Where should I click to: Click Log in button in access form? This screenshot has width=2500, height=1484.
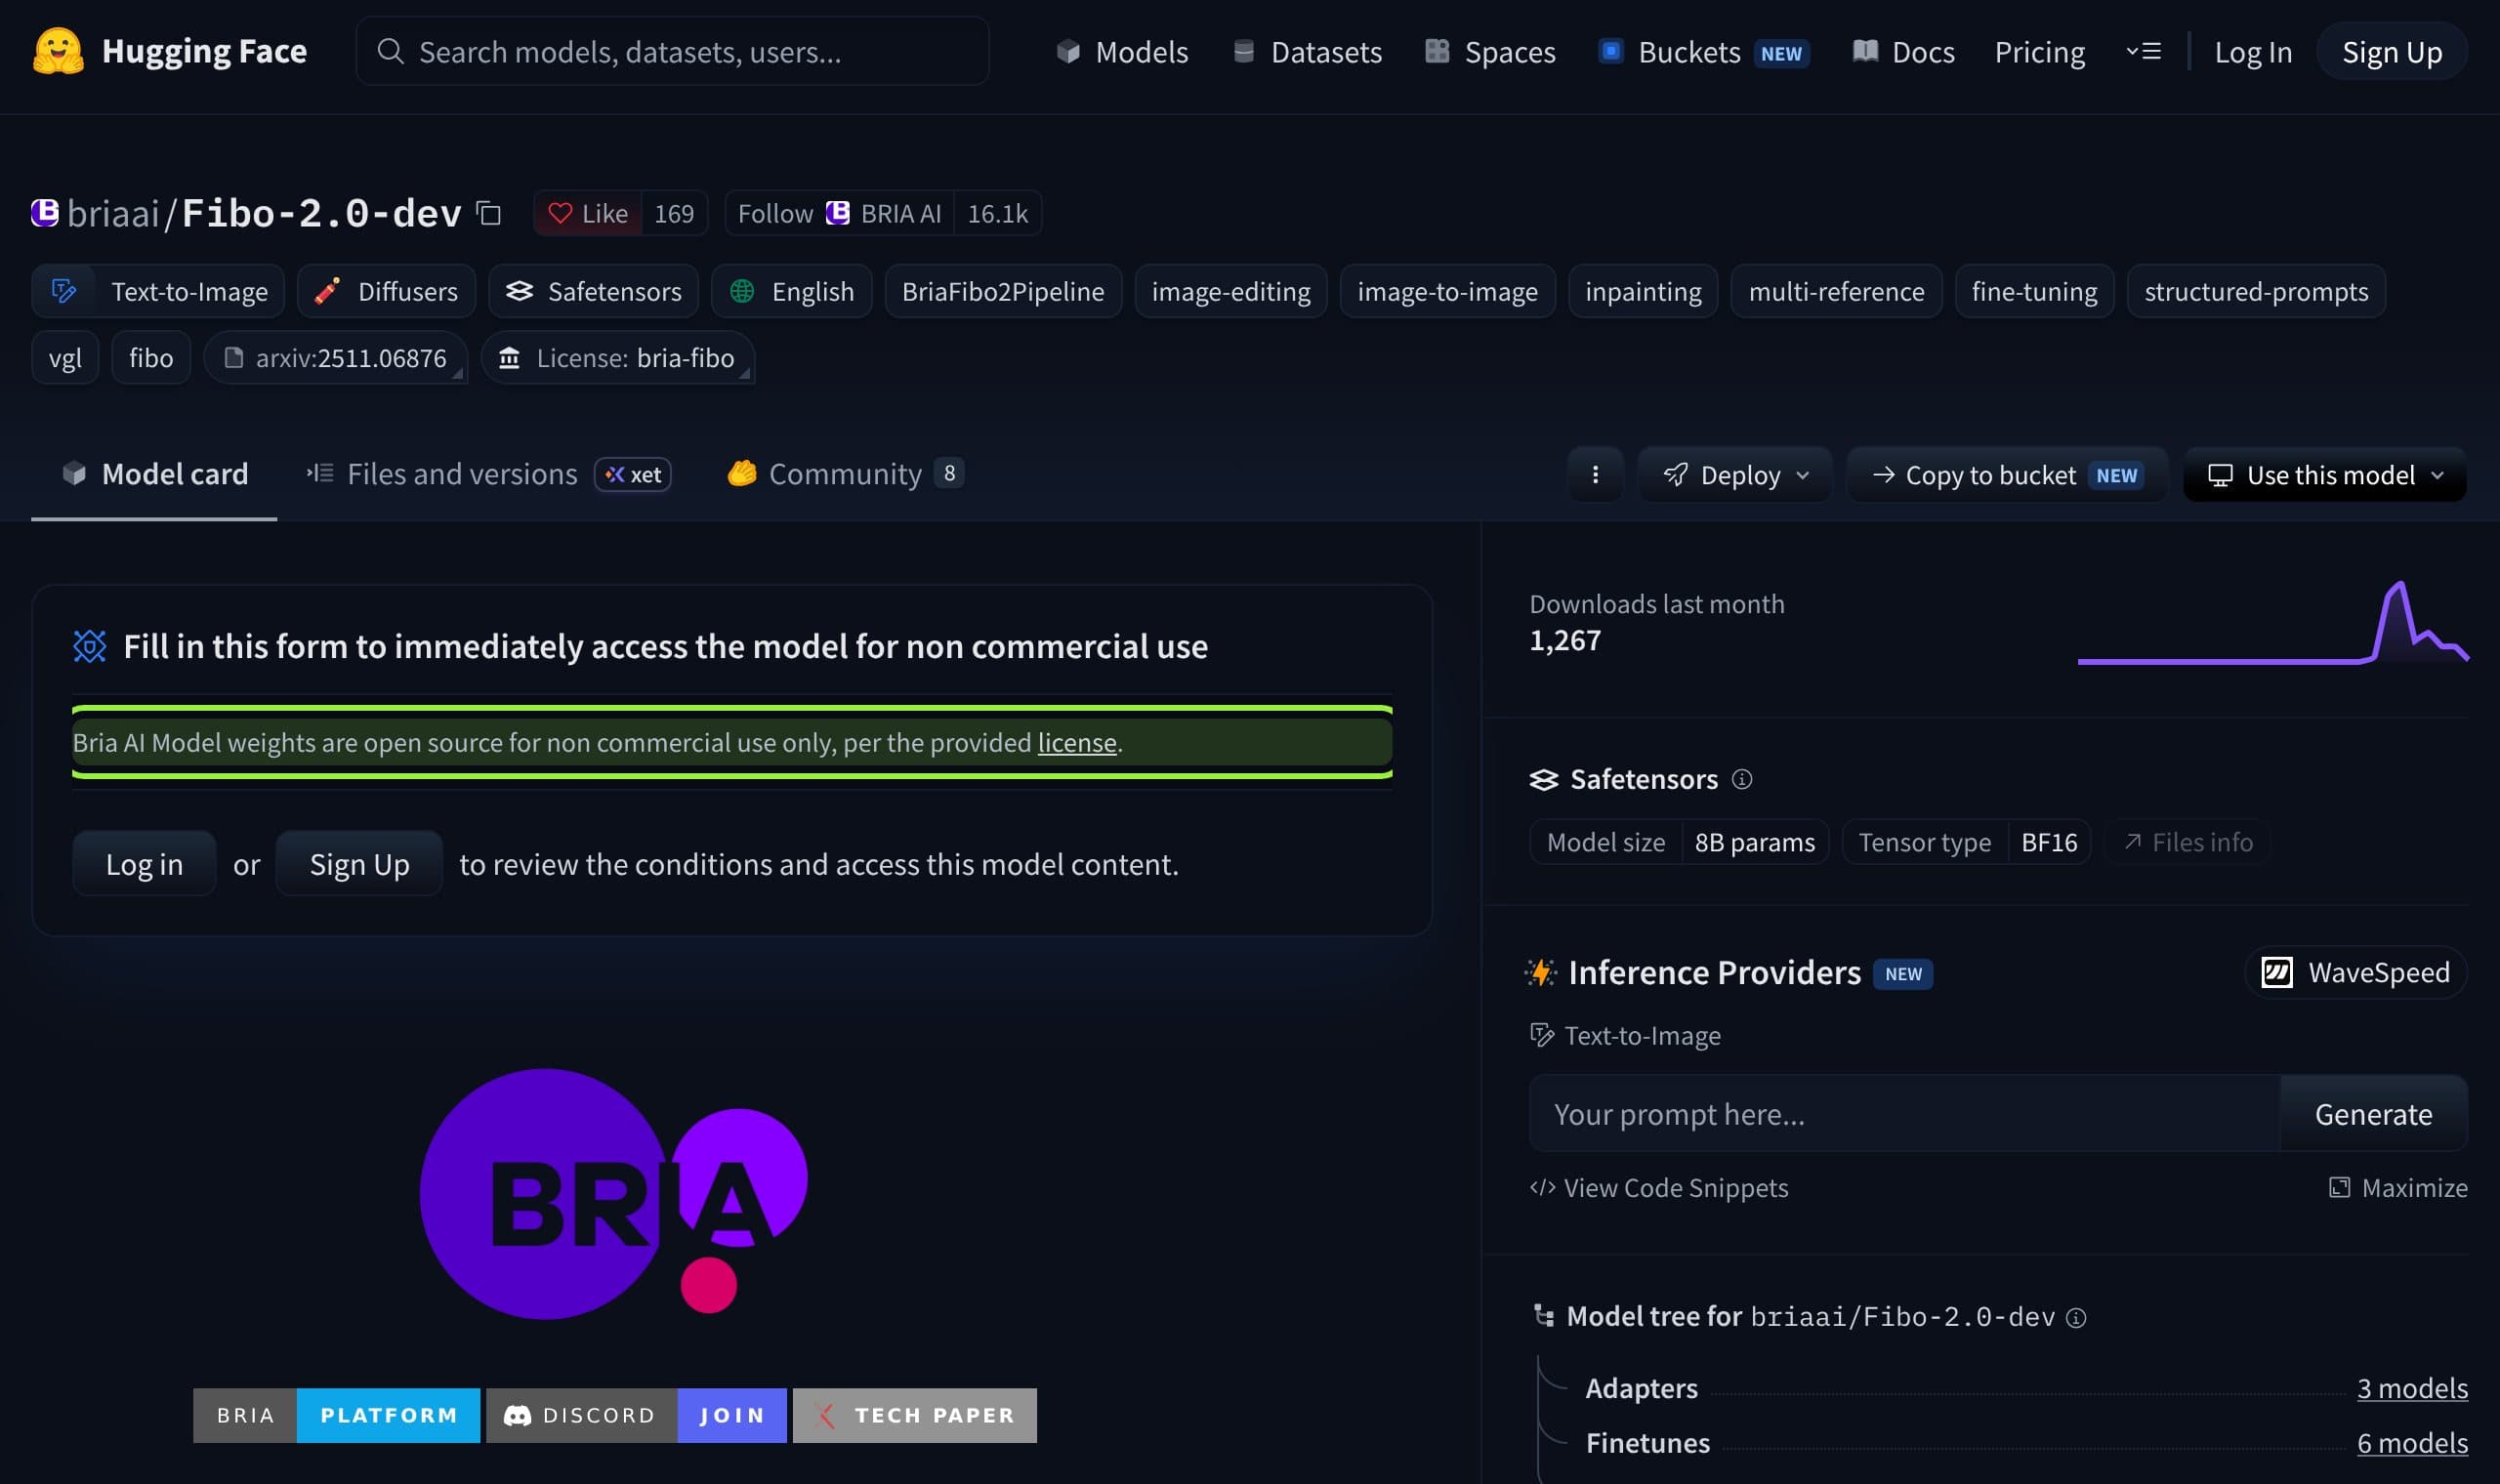click(144, 863)
